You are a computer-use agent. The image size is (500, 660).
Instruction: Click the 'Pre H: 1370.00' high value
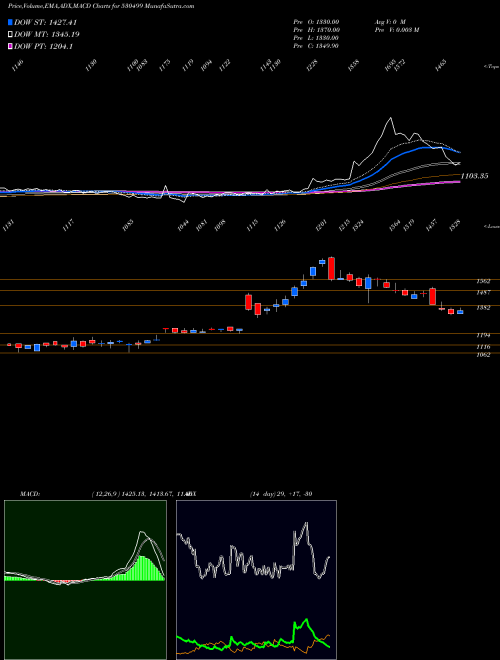point(316,30)
